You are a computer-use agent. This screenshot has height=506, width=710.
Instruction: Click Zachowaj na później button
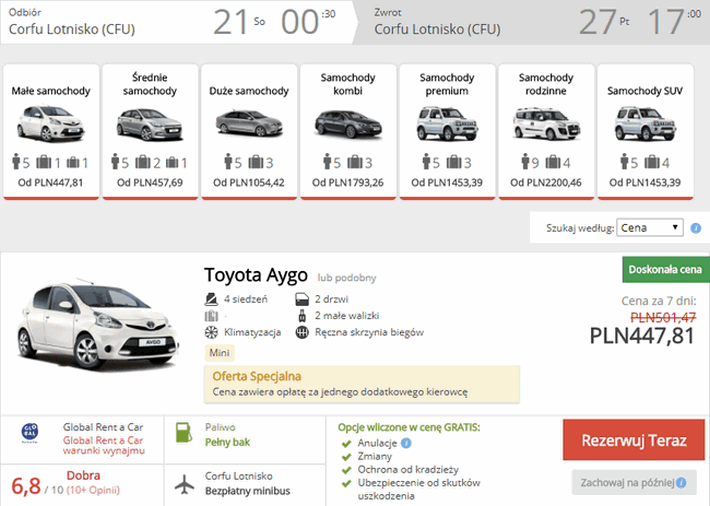click(634, 482)
